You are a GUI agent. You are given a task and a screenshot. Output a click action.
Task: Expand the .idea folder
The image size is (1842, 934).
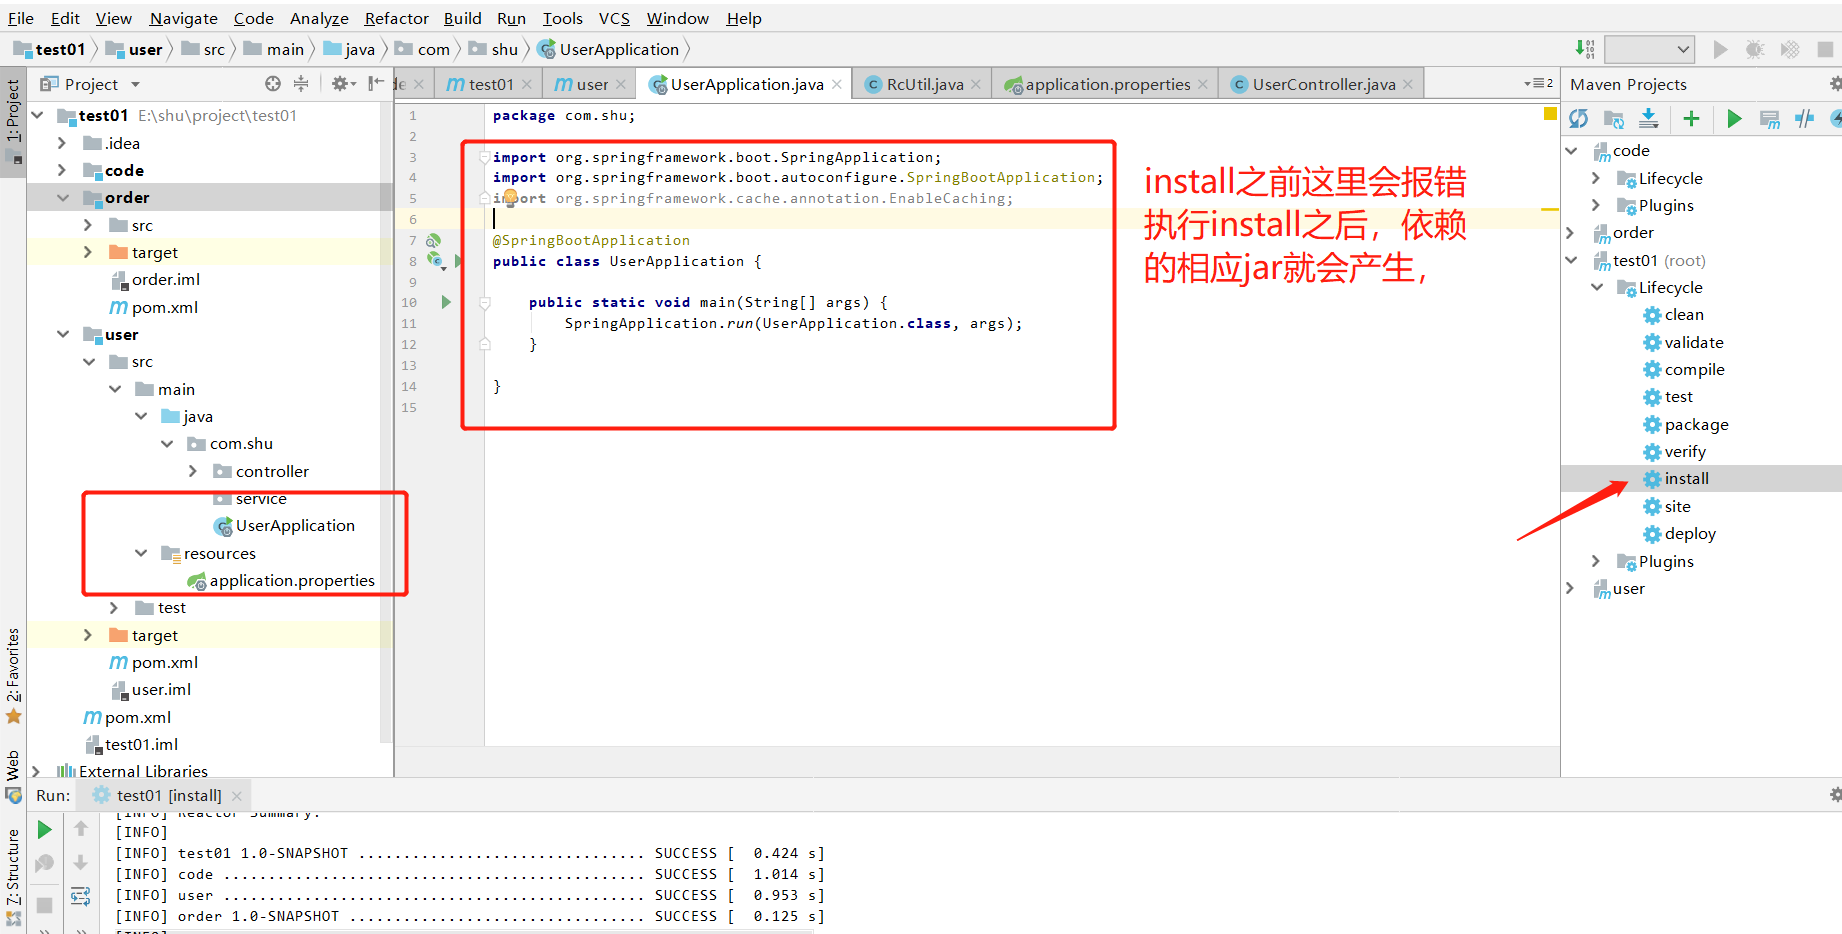tap(62, 143)
